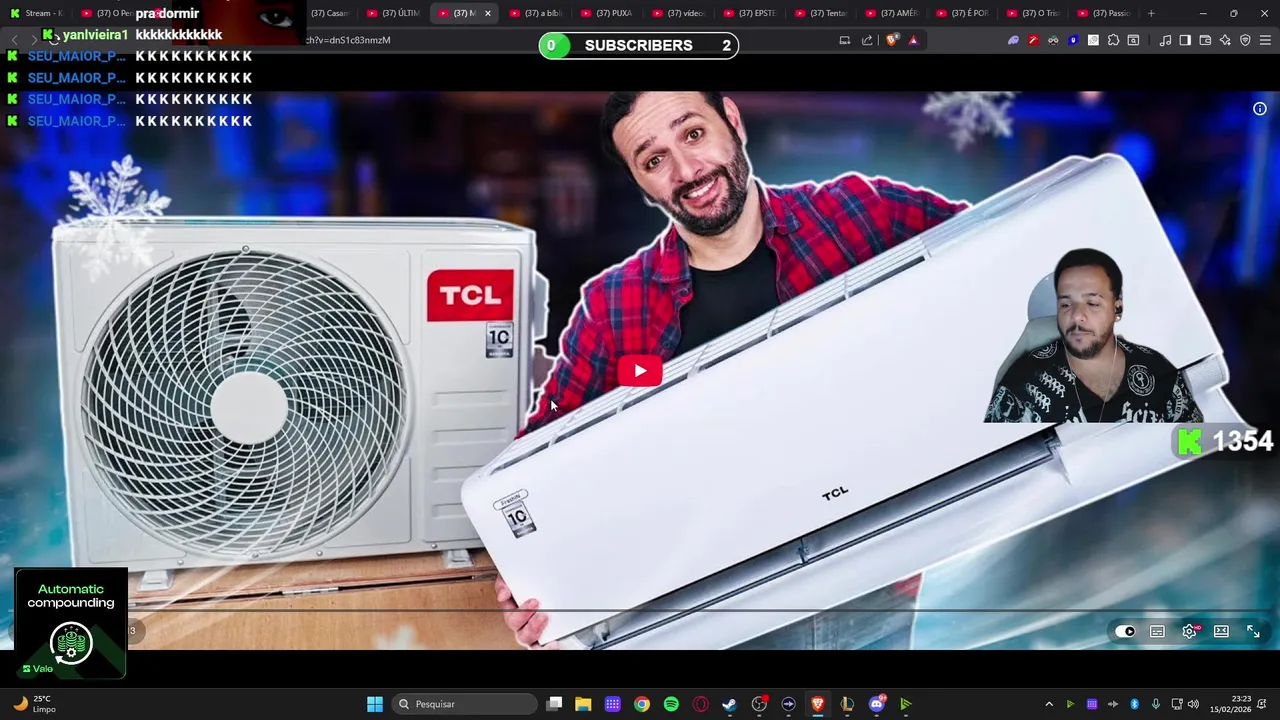
Task: Open the video player settings gear
Action: click(1189, 631)
